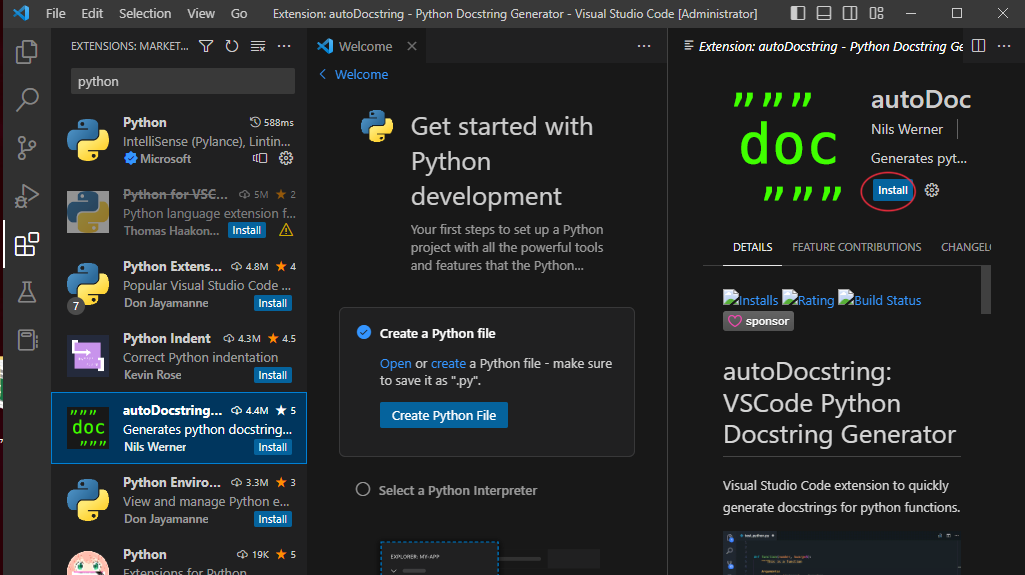Open File menu
Viewport: 1025px width, 575px height.
pyautogui.click(x=56, y=13)
